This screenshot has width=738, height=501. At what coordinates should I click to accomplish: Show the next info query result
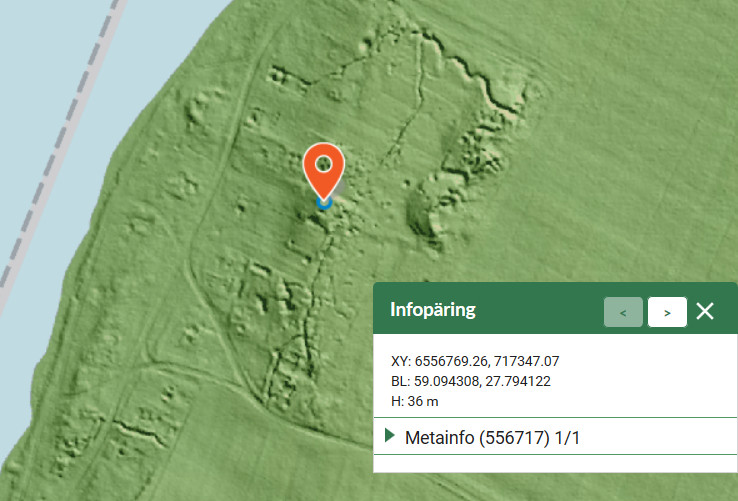pos(667,312)
